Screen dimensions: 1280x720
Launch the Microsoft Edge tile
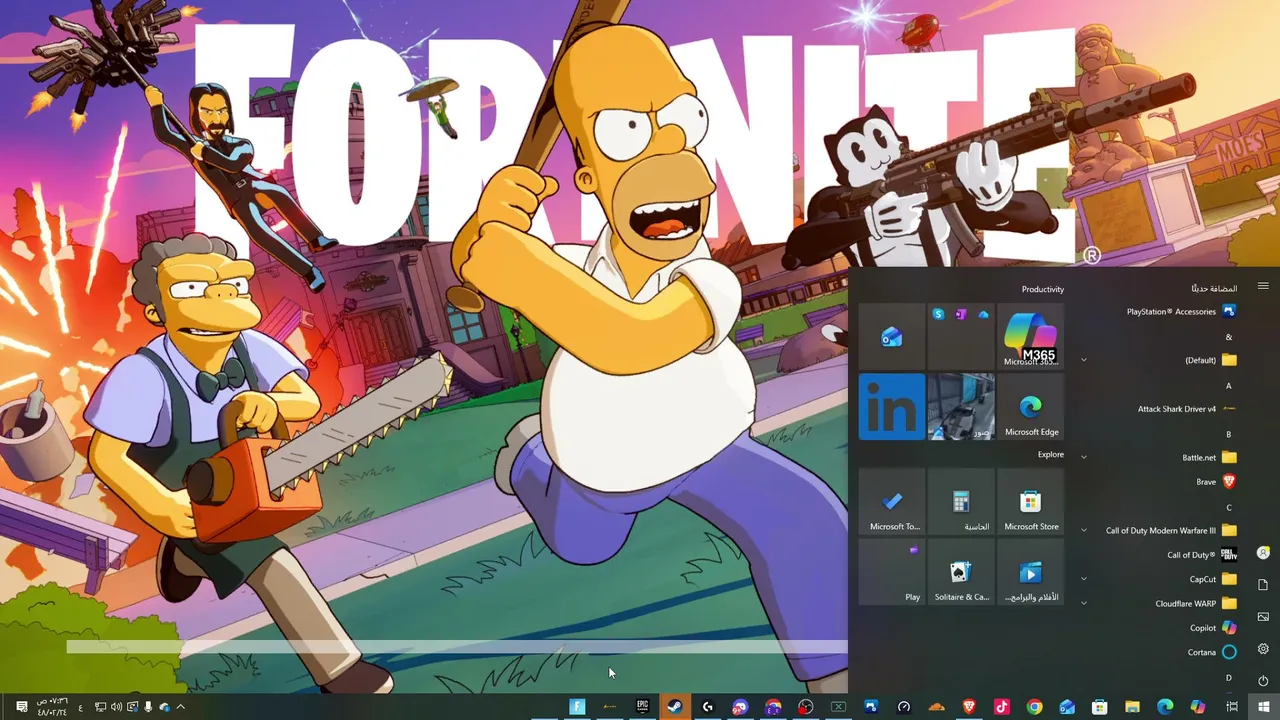(1031, 407)
